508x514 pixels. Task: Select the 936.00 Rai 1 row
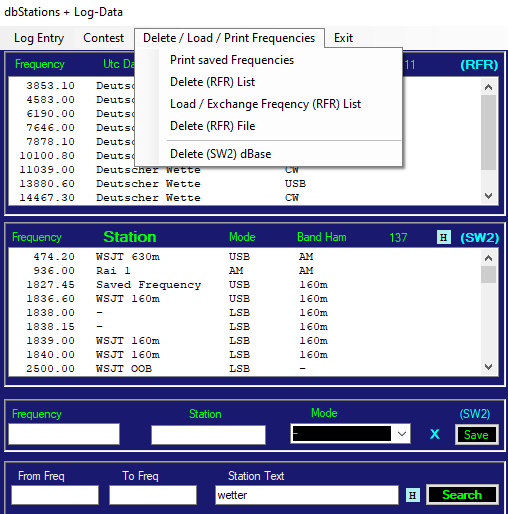tap(245, 271)
